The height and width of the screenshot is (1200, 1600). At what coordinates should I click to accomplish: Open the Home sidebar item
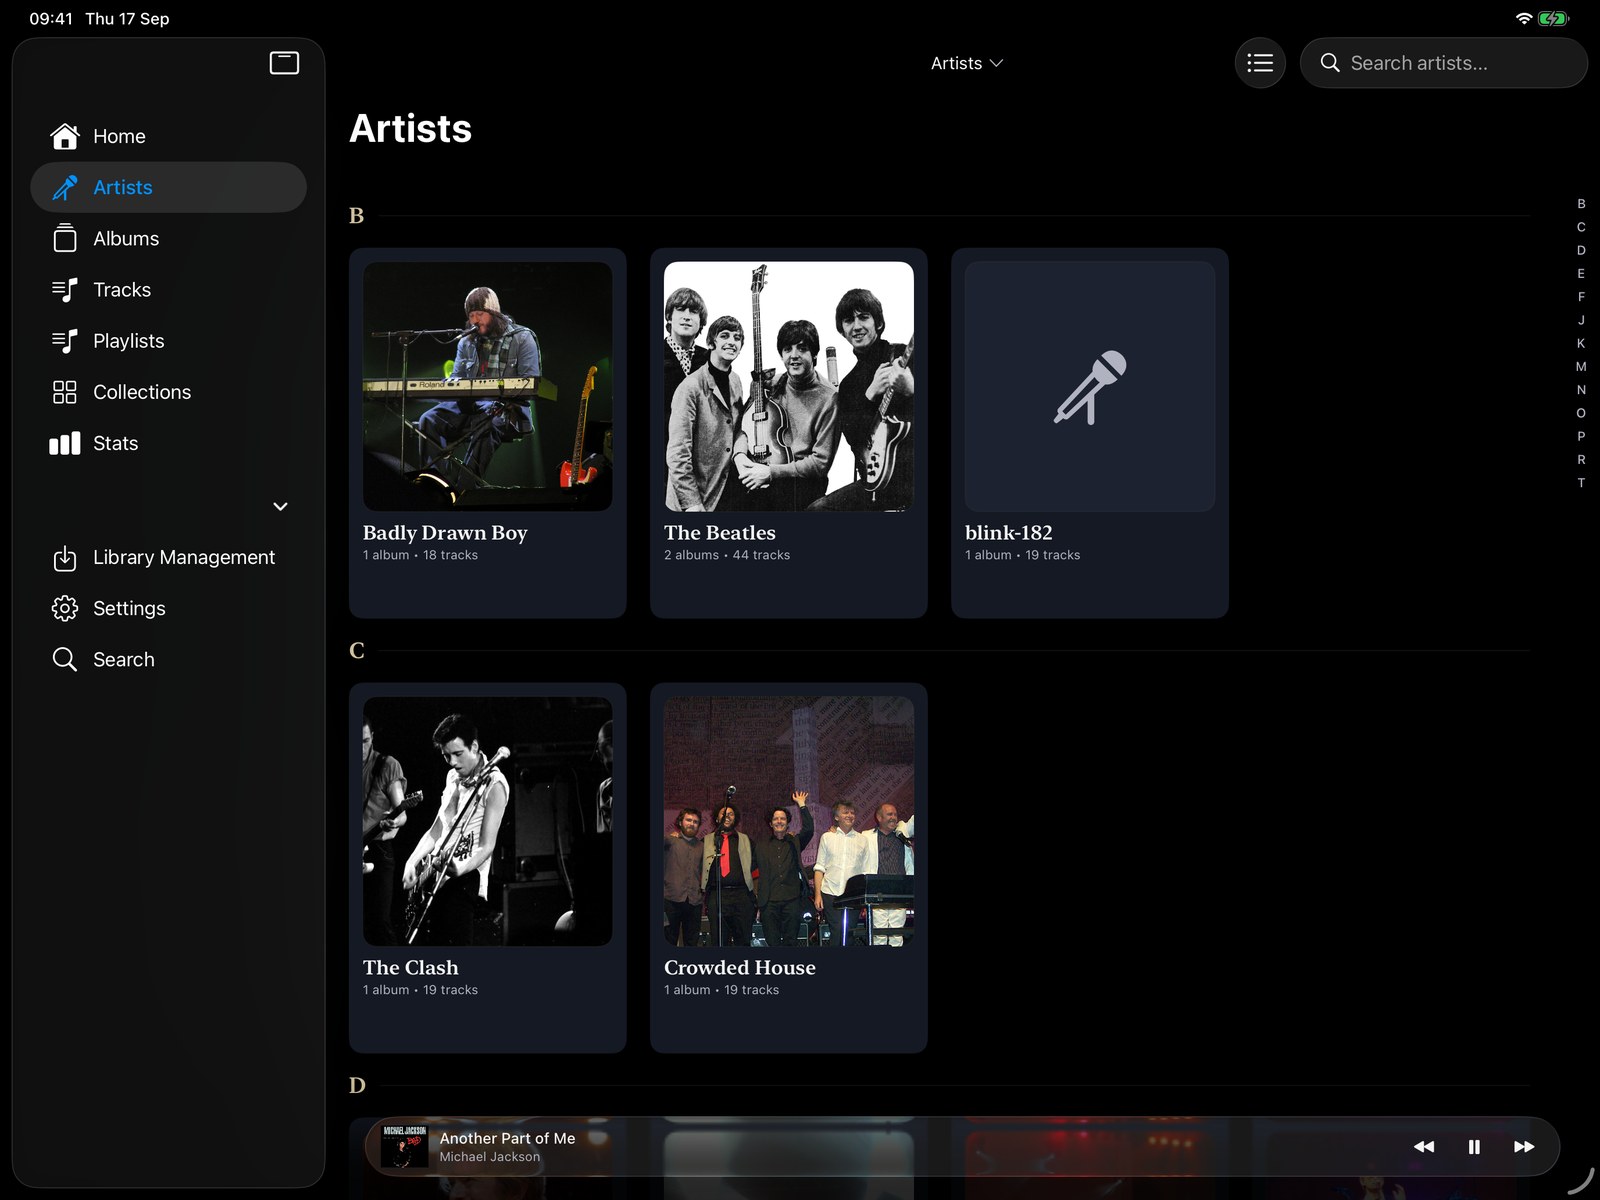click(x=168, y=136)
